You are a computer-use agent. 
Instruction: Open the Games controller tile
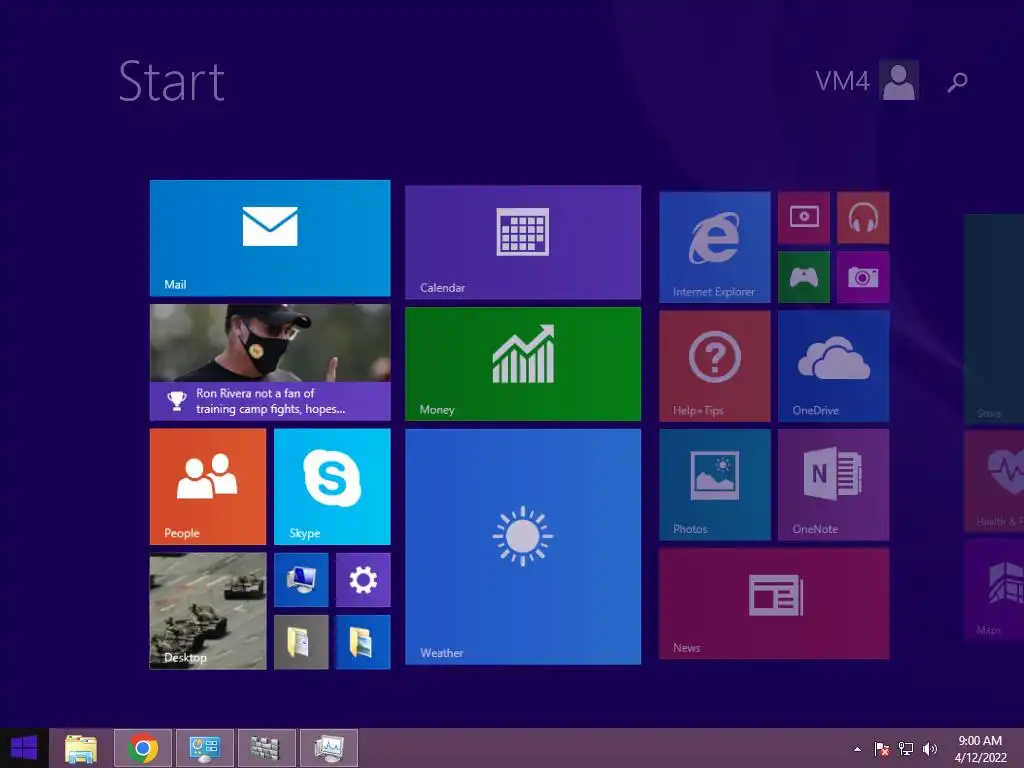pos(804,277)
